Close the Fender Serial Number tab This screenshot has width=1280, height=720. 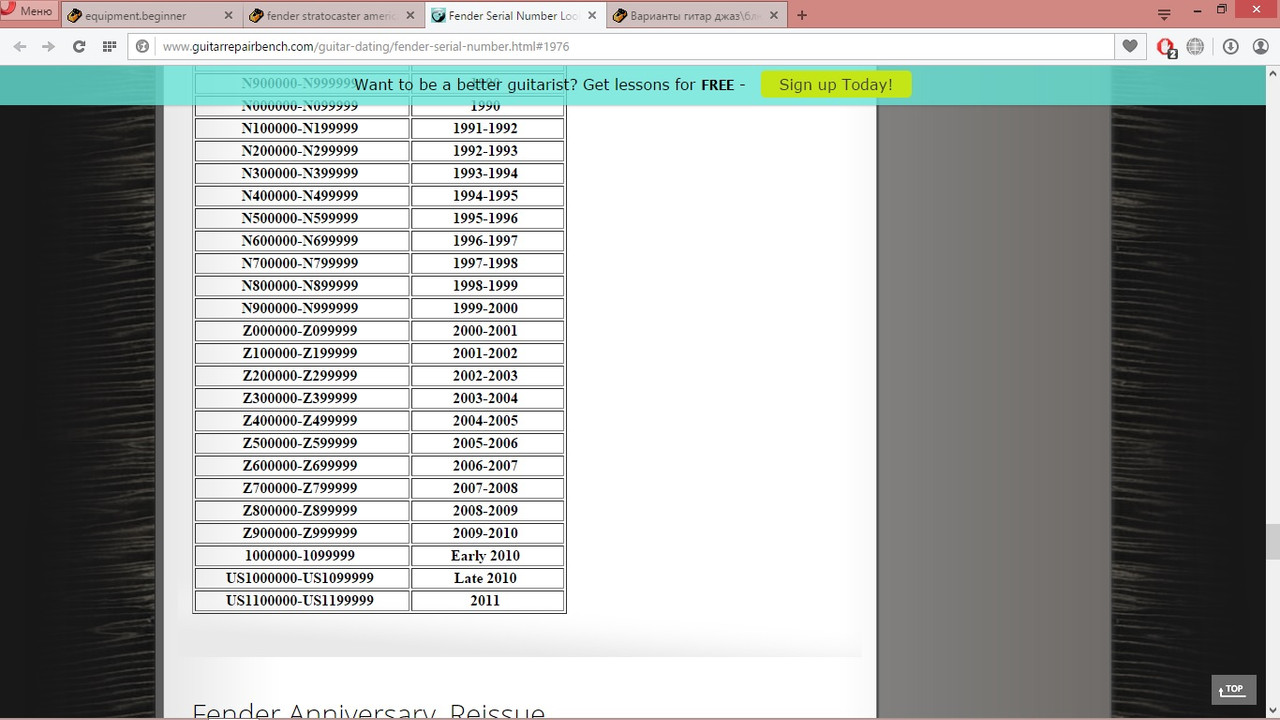pos(592,16)
